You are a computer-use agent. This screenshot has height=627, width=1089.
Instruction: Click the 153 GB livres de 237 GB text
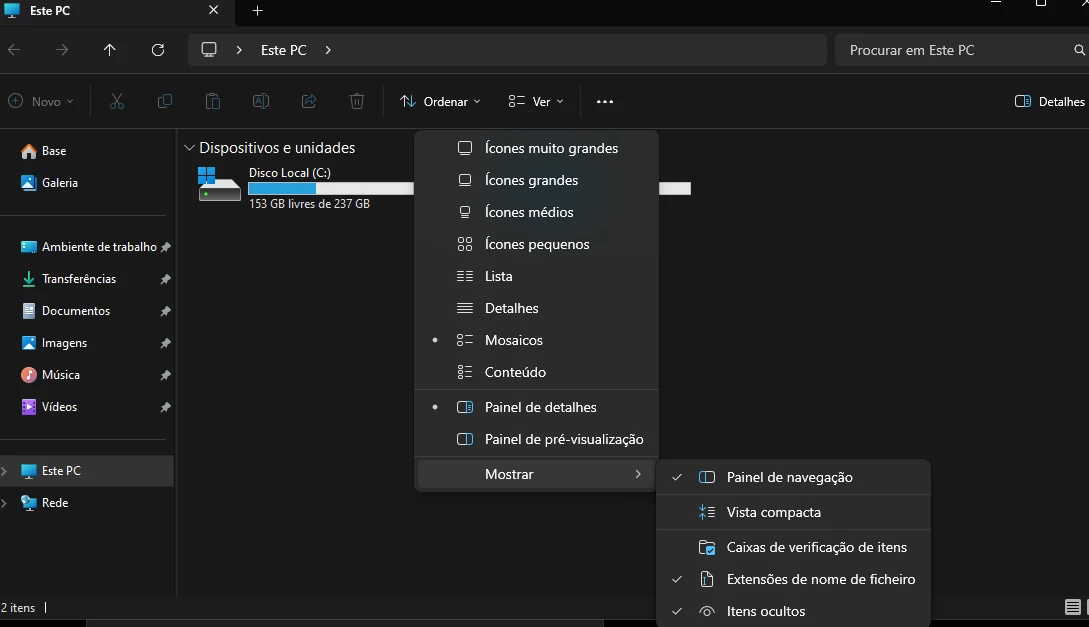pos(309,204)
